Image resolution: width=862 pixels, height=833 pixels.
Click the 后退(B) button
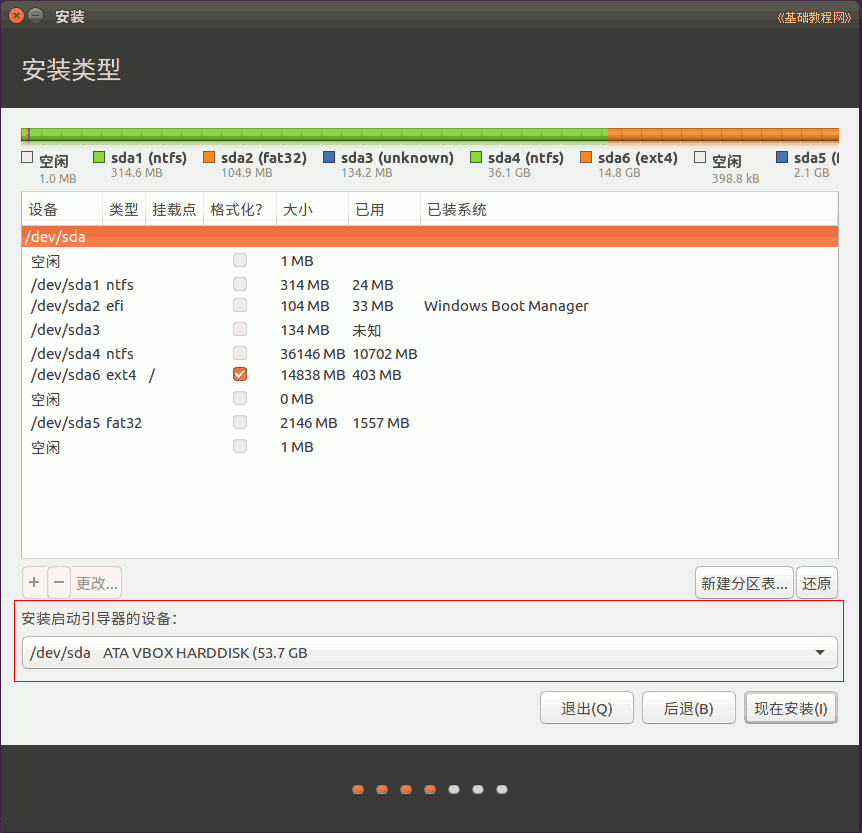coord(688,708)
